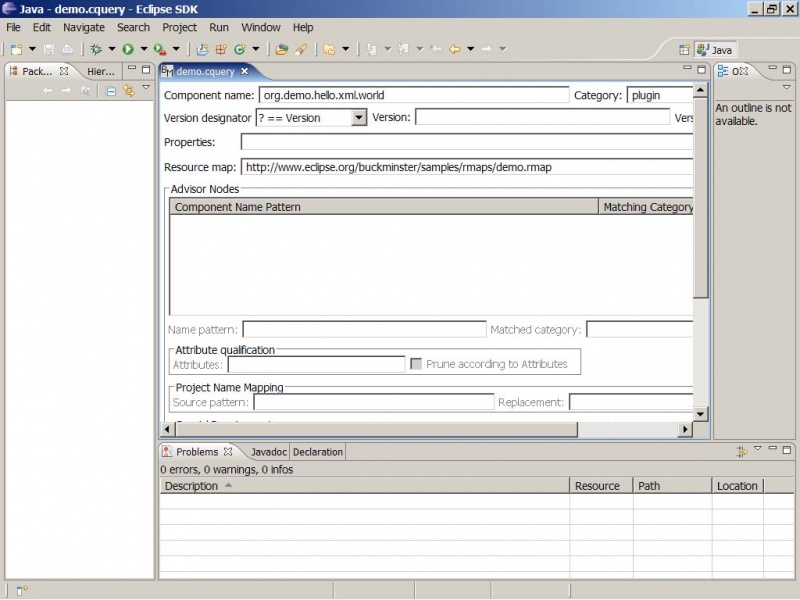Click the Print icon in toolbar
800x600 pixels.
(67, 49)
